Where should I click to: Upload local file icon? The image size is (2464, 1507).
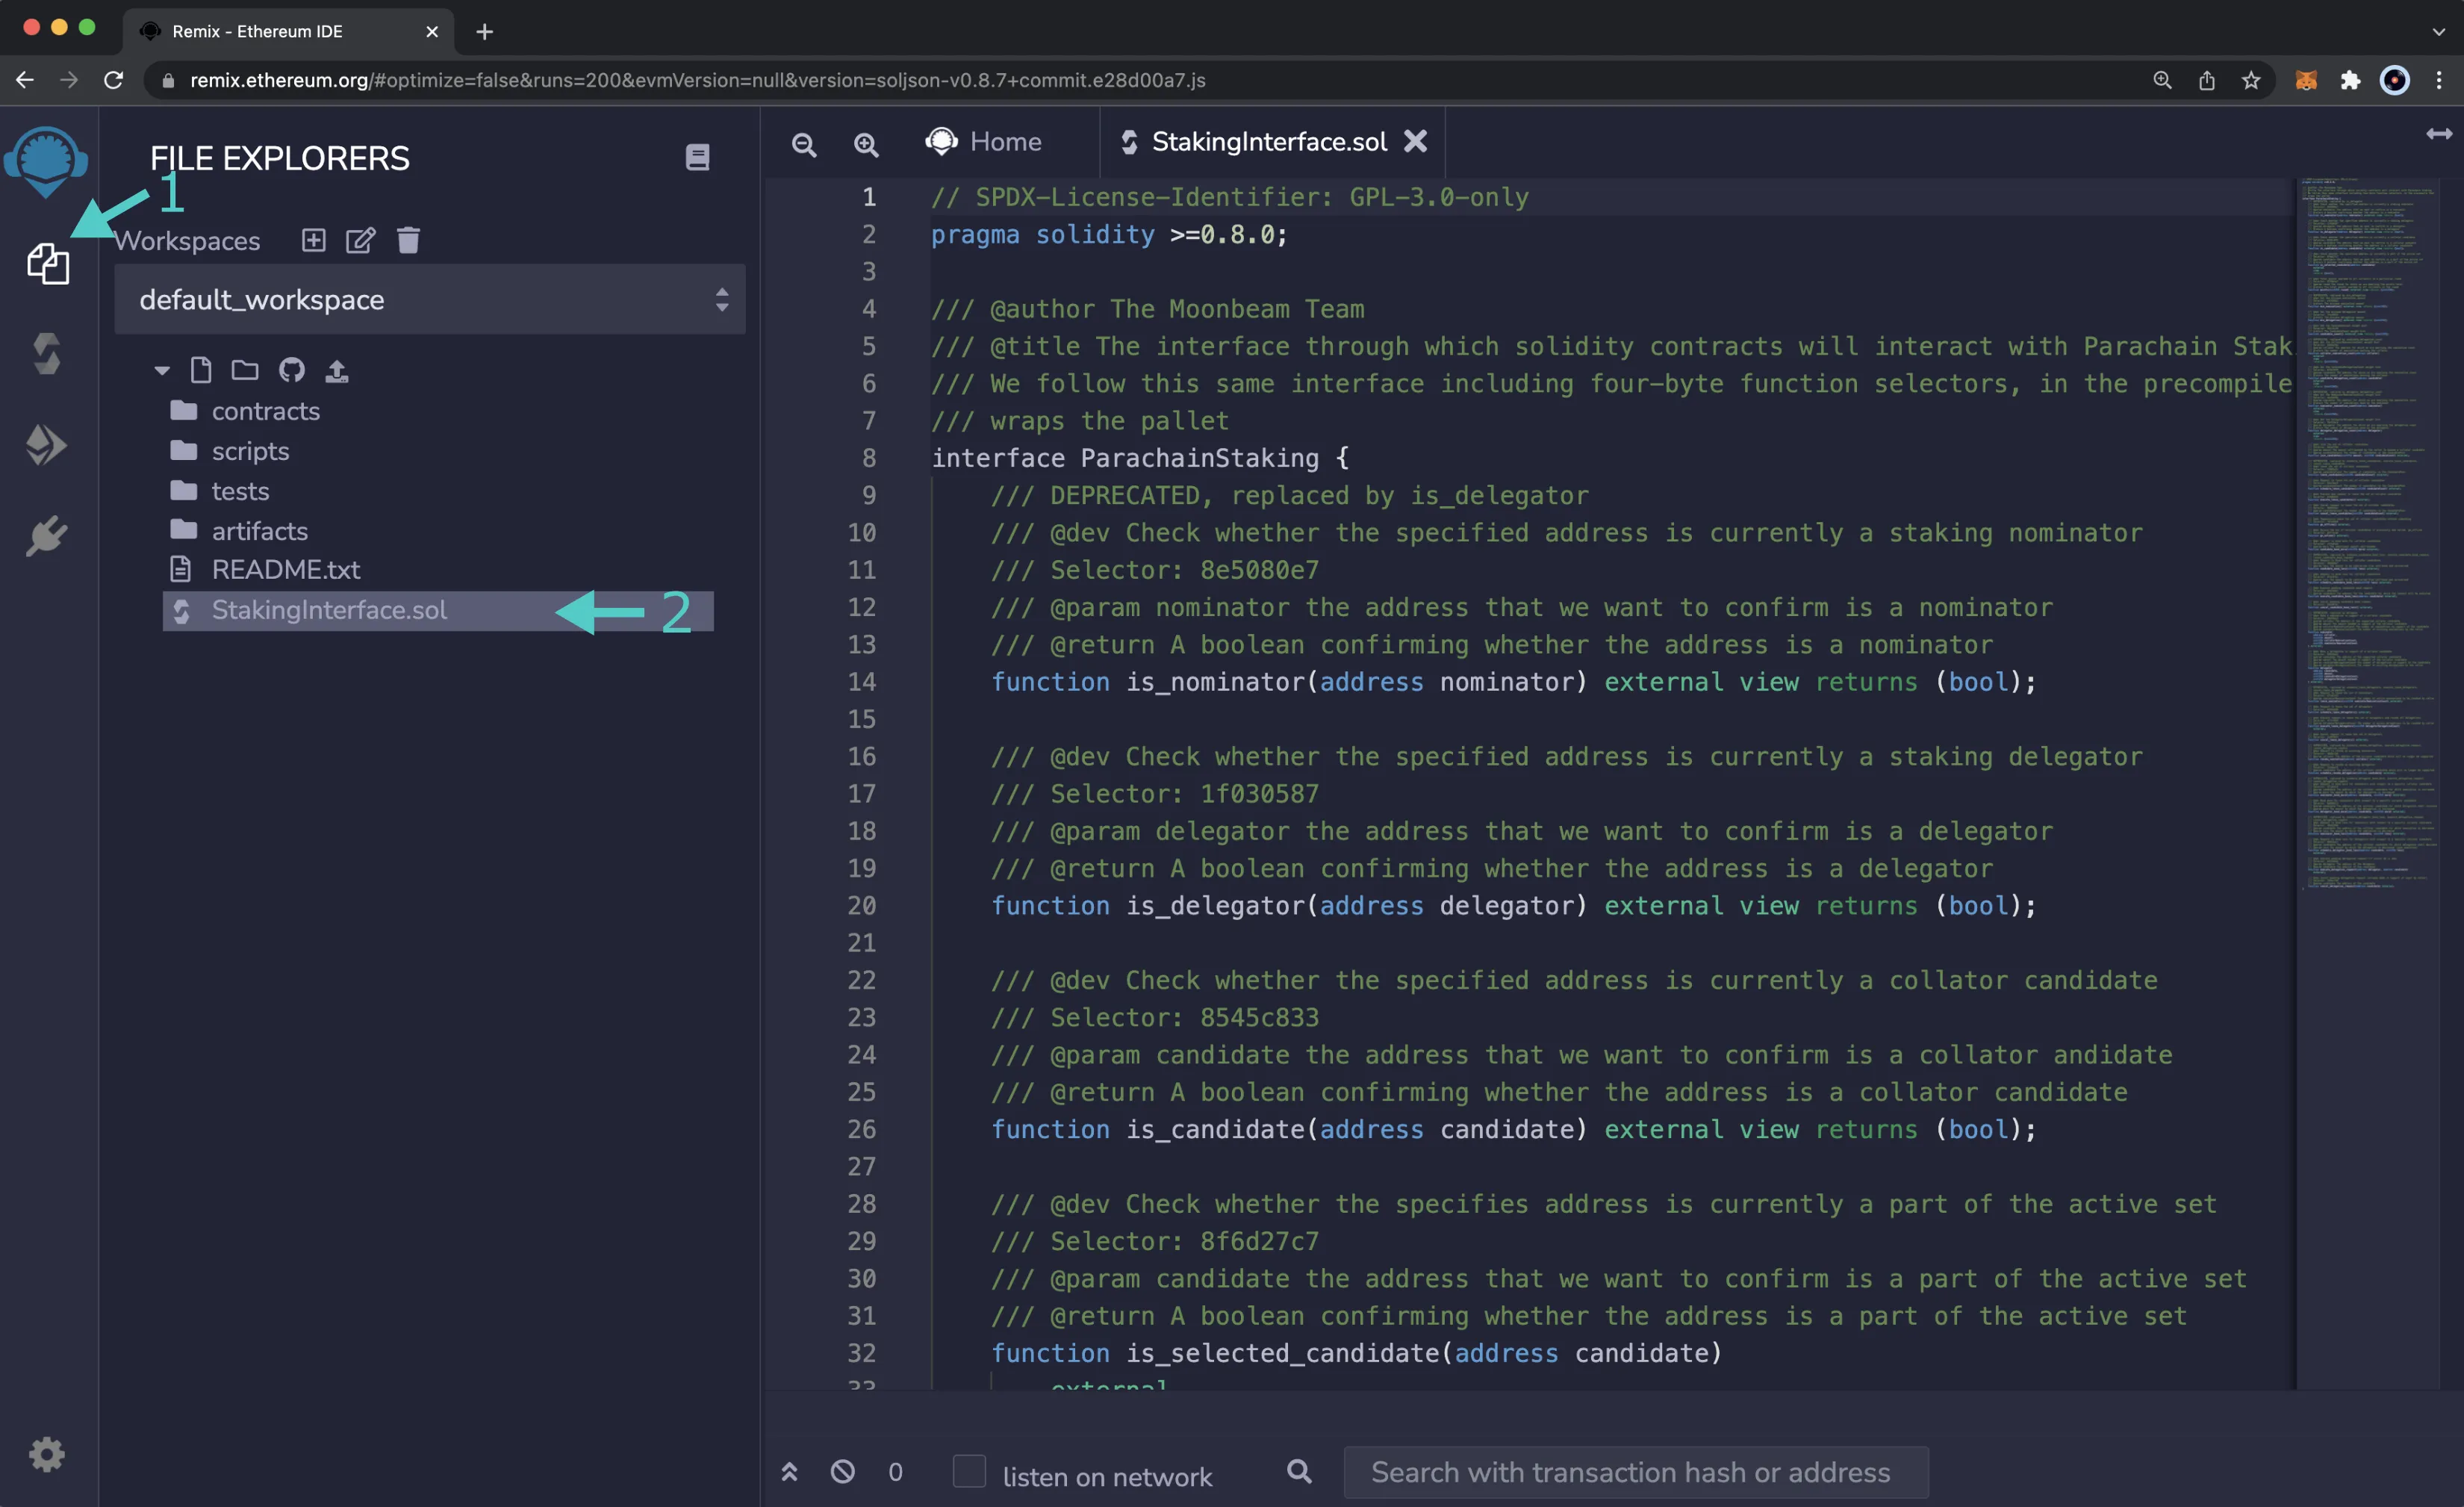coord(337,371)
